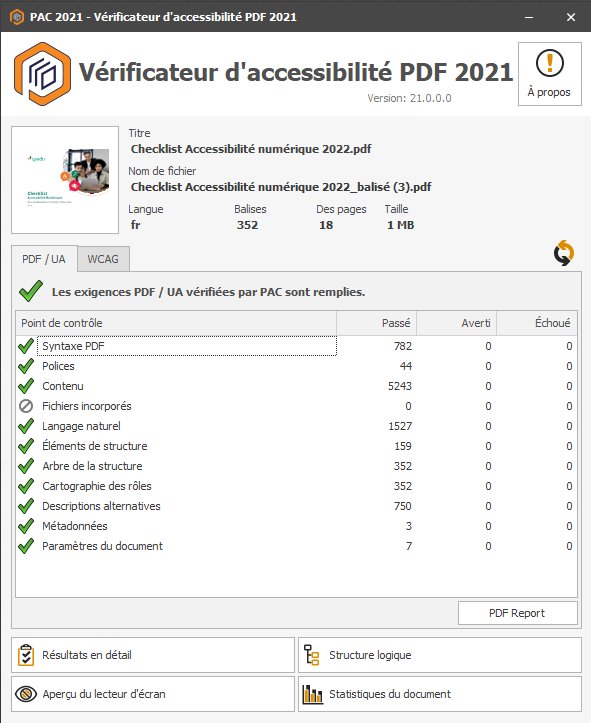This screenshot has width=591, height=723.
Task: Click the Résultats en détail clipboard icon
Action: pos(26,655)
